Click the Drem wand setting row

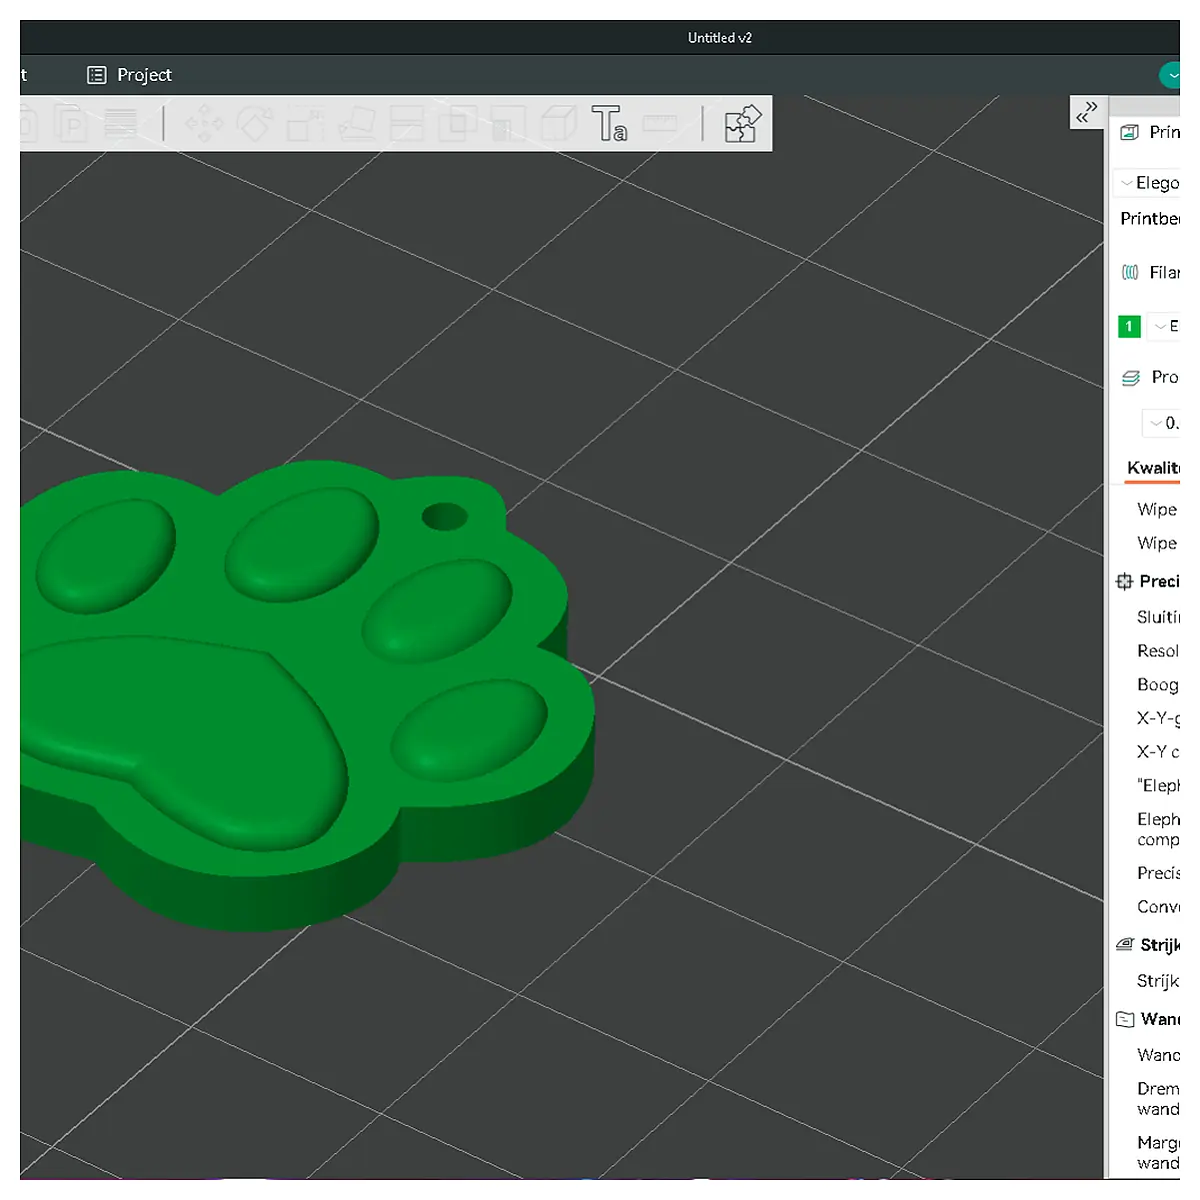(x=1158, y=1099)
